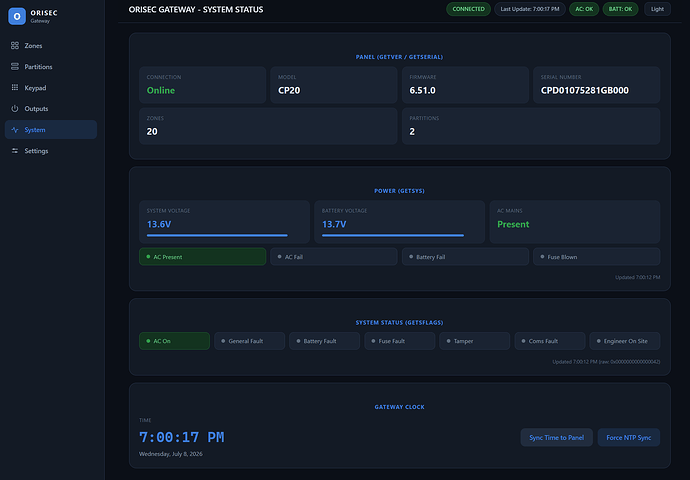
Task: Click the Outputs power icon
Action: (15, 109)
